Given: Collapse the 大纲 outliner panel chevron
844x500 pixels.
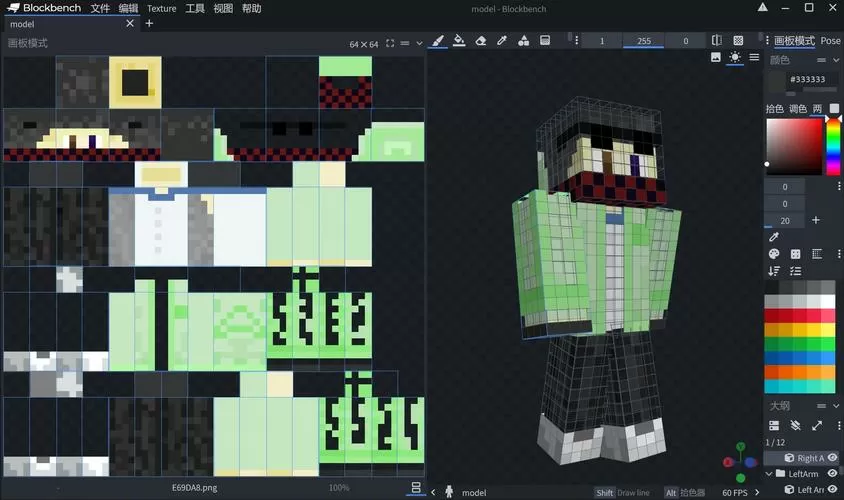Looking at the screenshot, I should [836, 406].
